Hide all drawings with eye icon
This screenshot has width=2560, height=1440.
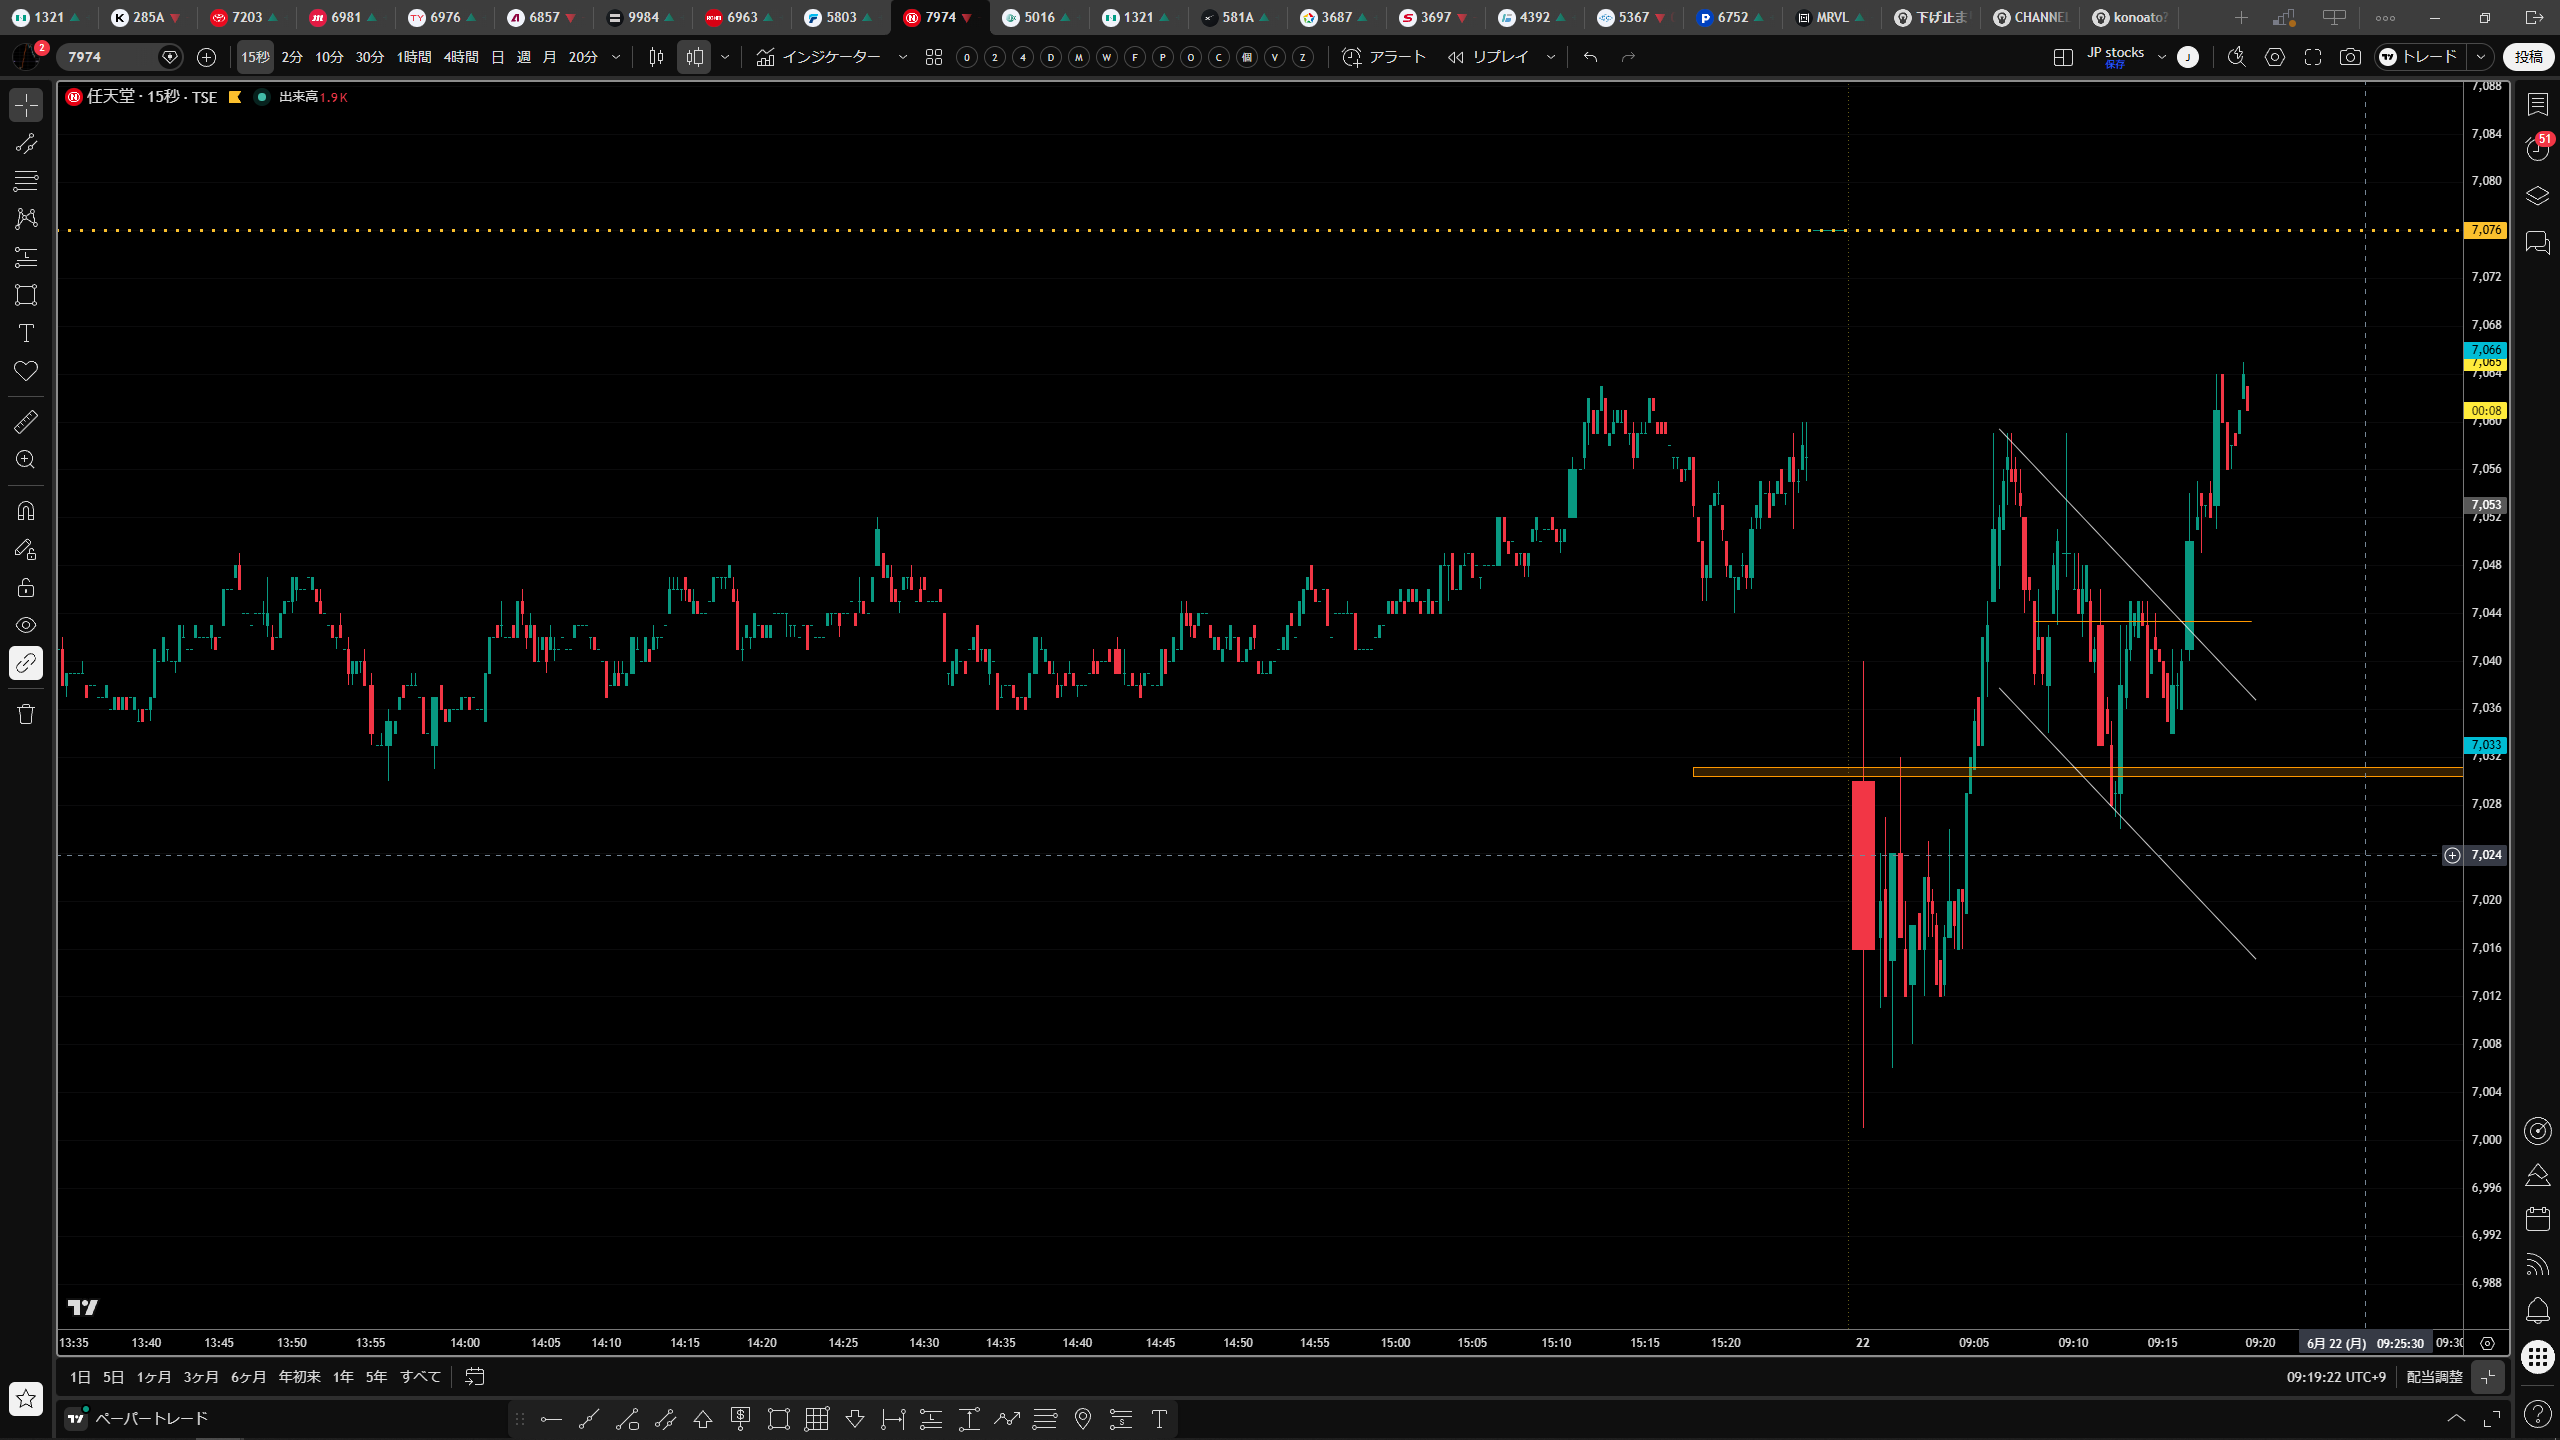pyautogui.click(x=26, y=625)
